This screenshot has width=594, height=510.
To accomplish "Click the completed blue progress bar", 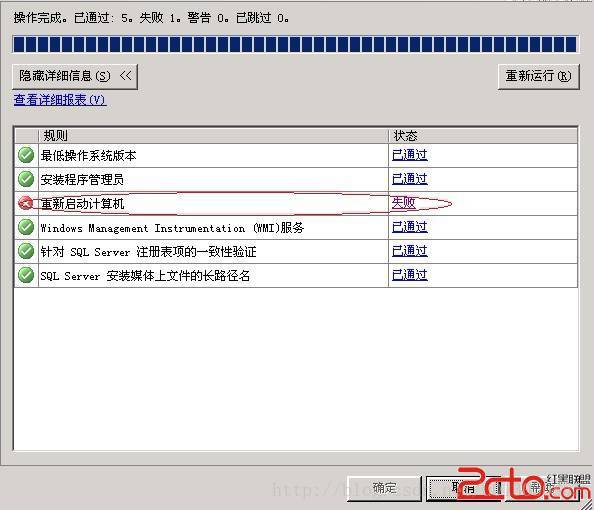I will coord(295,44).
